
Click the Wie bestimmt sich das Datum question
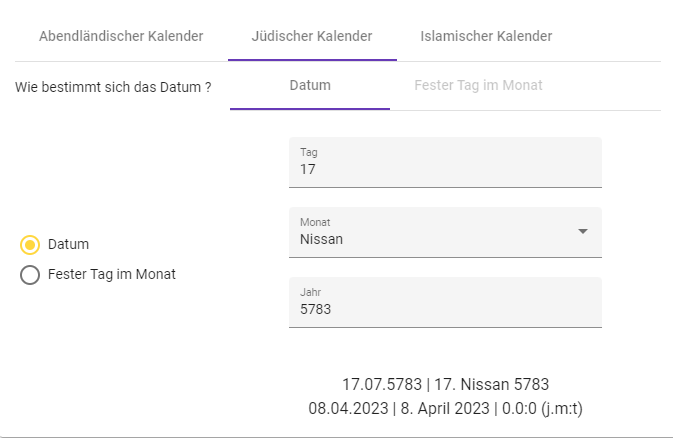pyautogui.click(x=113, y=87)
